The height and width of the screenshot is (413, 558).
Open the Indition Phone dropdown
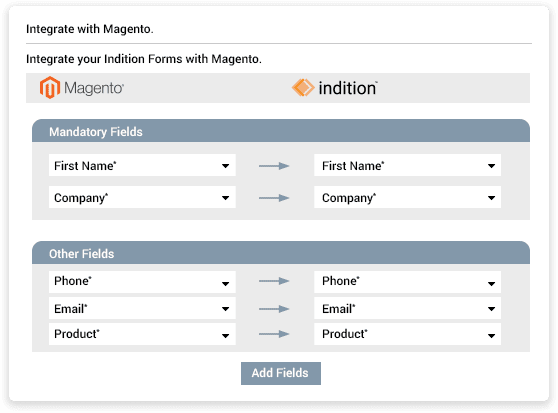[x=407, y=282]
